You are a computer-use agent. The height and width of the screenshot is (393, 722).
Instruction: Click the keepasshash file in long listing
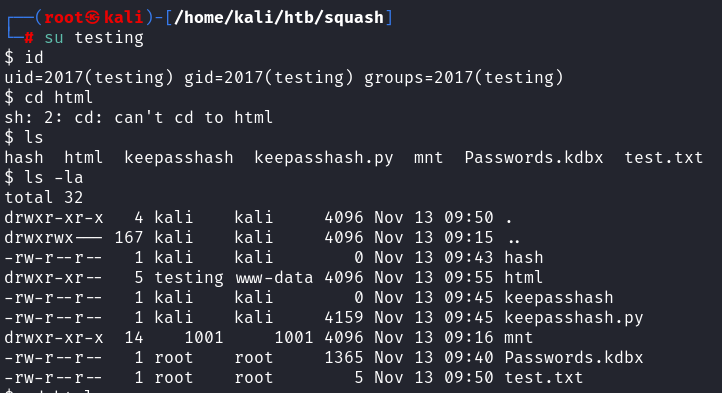[559, 298]
